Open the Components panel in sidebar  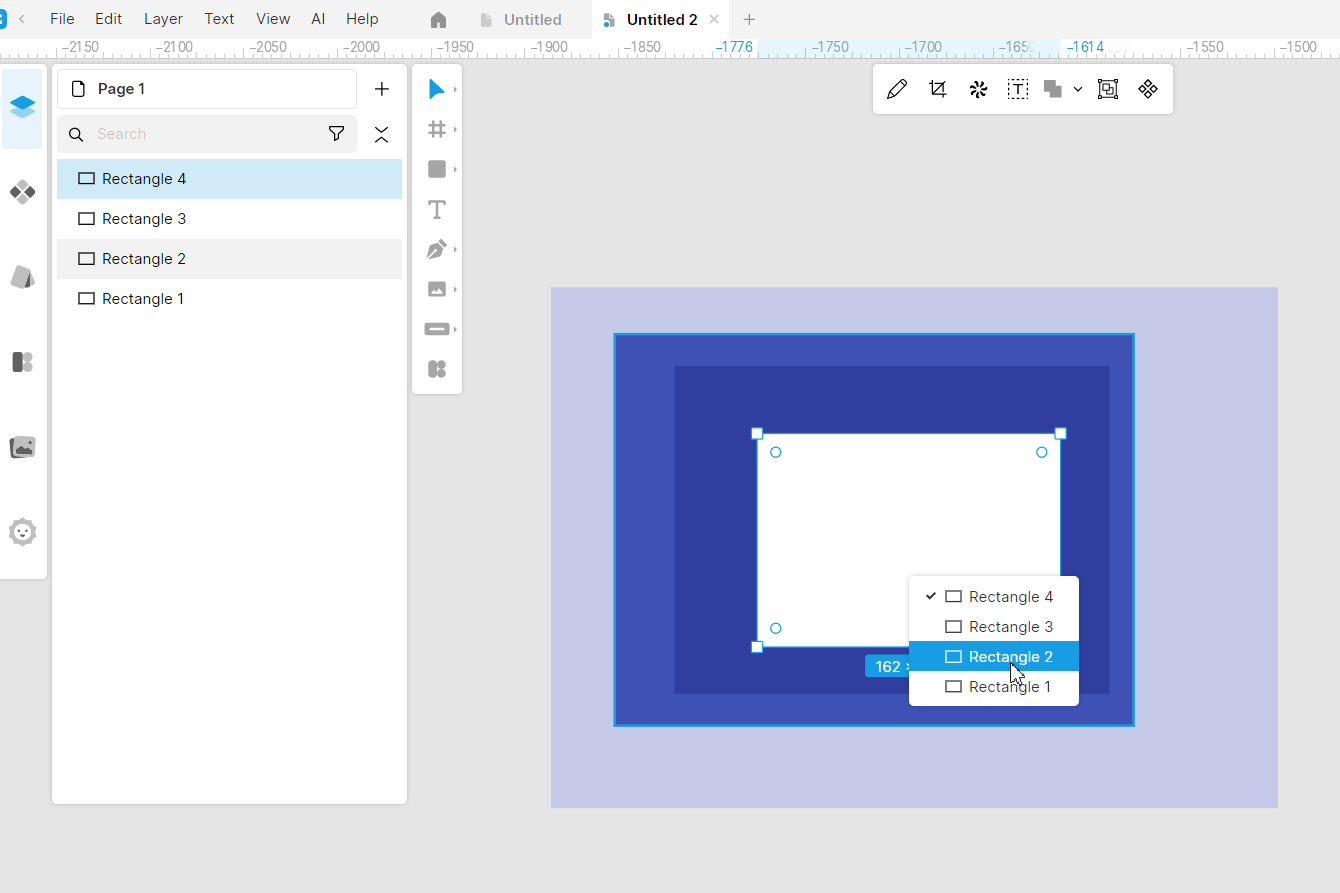pyautogui.click(x=22, y=192)
